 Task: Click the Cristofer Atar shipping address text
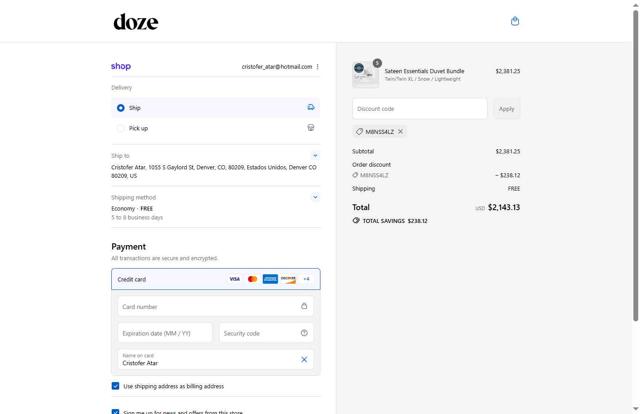pyautogui.click(x=214, y=171)
